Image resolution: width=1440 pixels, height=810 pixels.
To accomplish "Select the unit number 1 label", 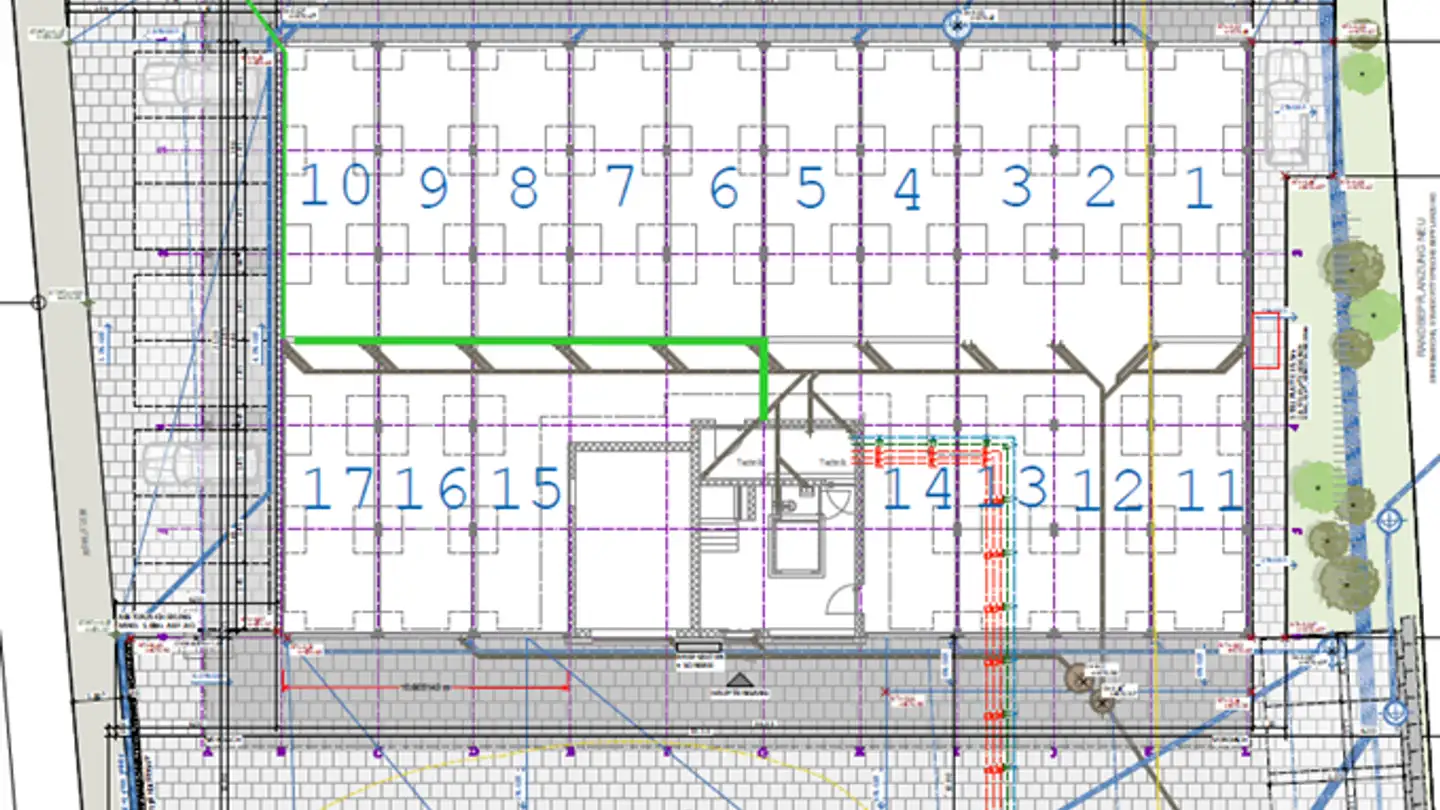I will 1198,188.
